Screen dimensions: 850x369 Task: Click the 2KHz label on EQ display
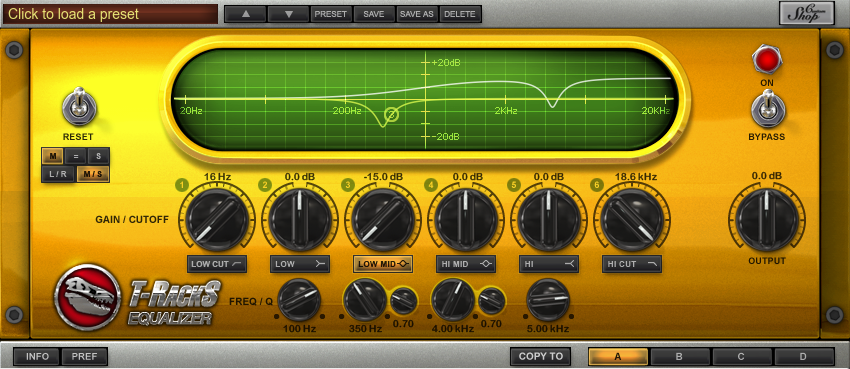click(506, 111)
